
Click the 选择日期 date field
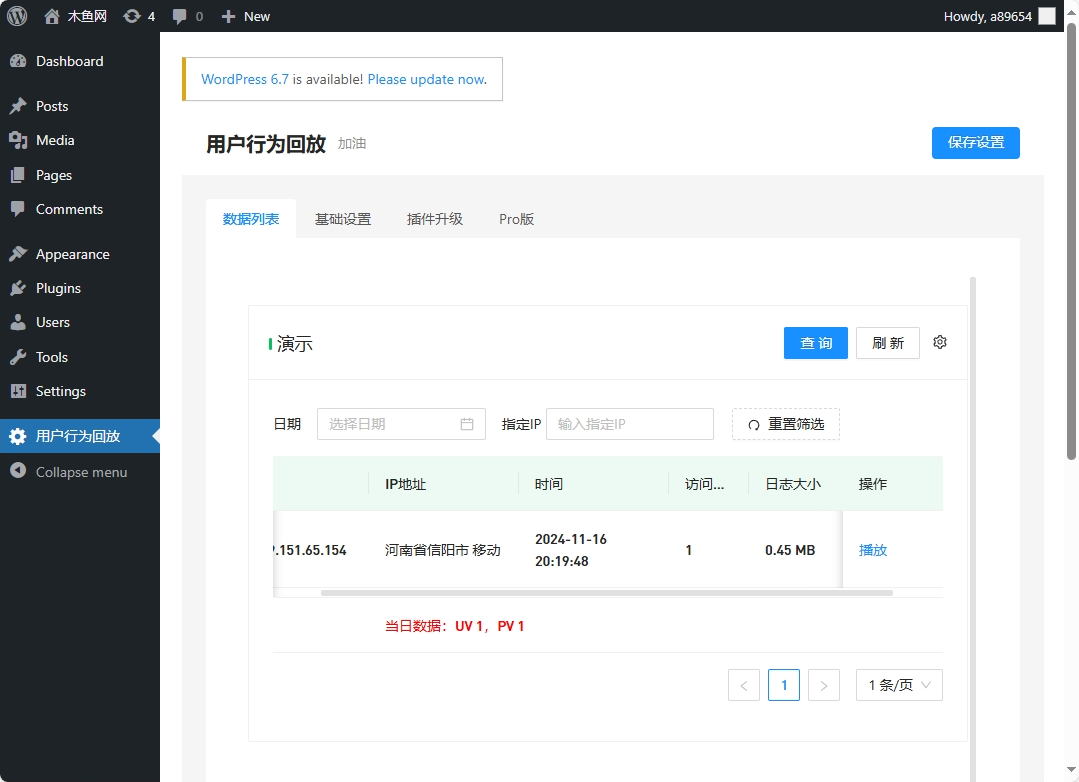click(400, 424)
